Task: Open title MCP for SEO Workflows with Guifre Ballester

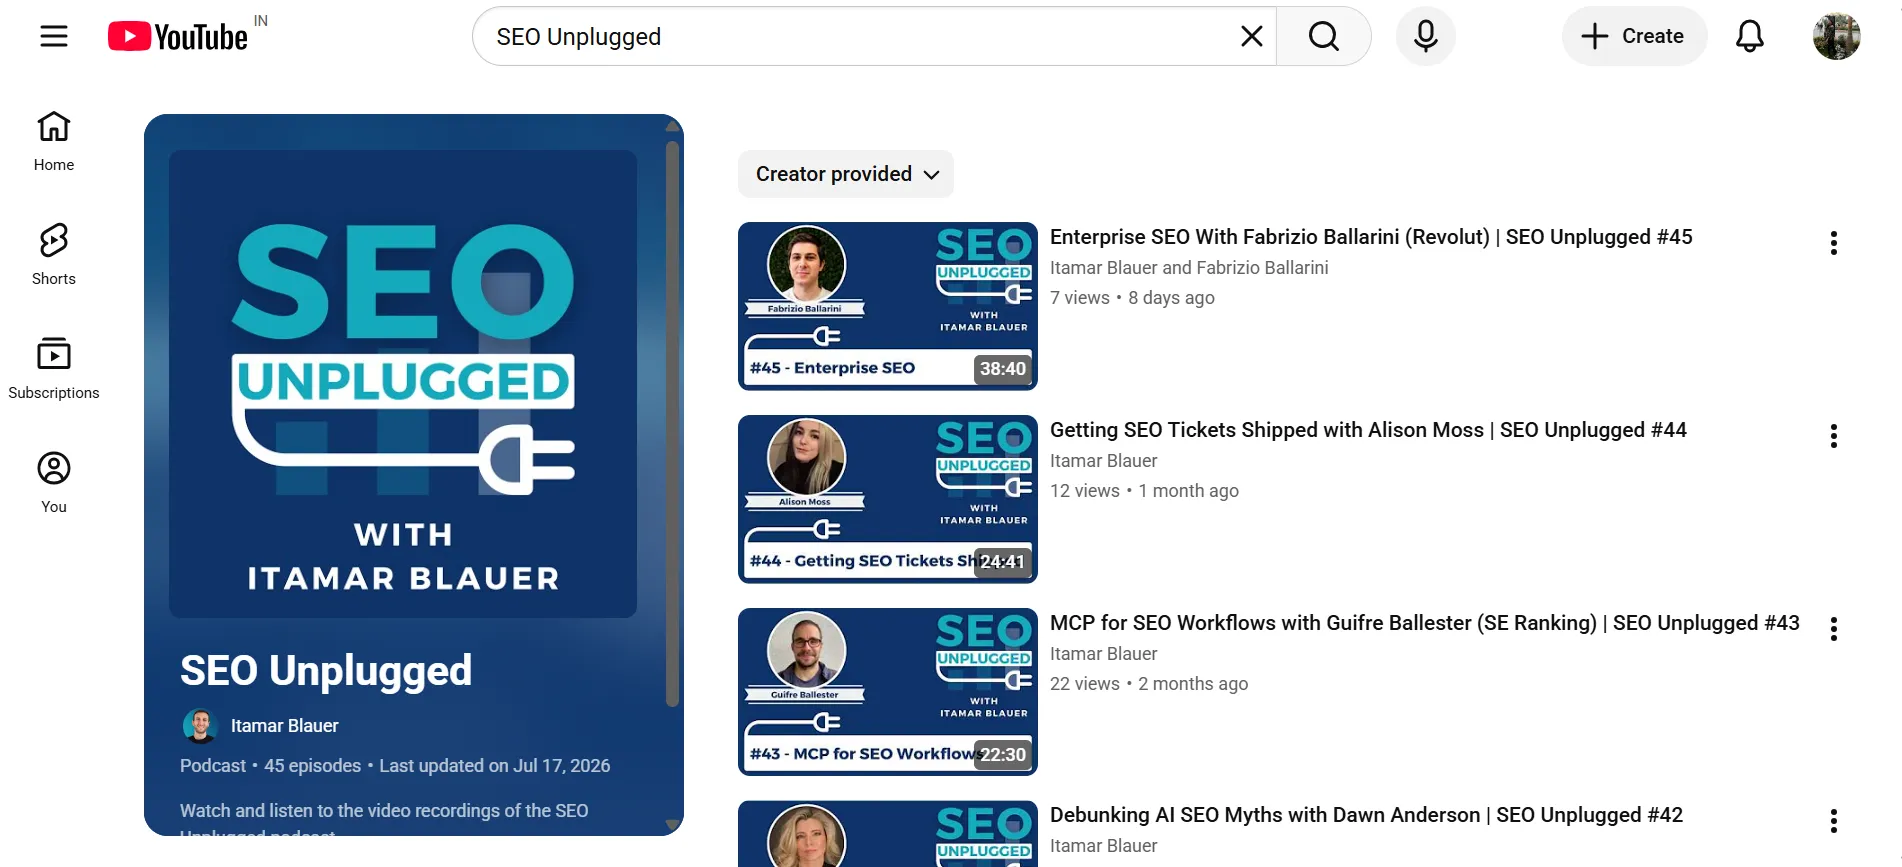Action: [1425, 623]
